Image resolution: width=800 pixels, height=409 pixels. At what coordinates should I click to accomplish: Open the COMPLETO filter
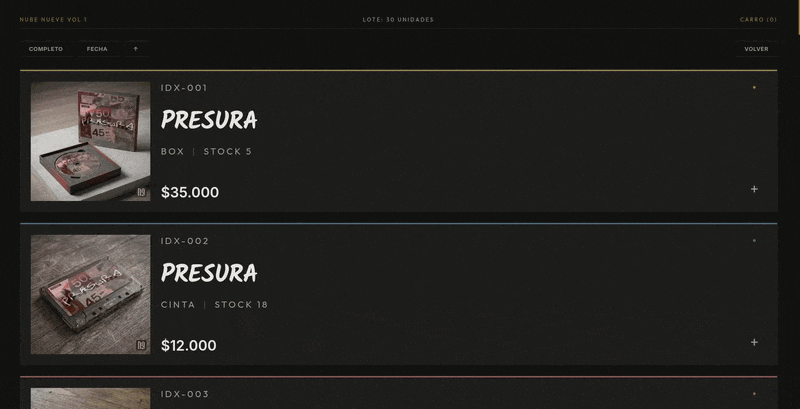coord(46,49)
